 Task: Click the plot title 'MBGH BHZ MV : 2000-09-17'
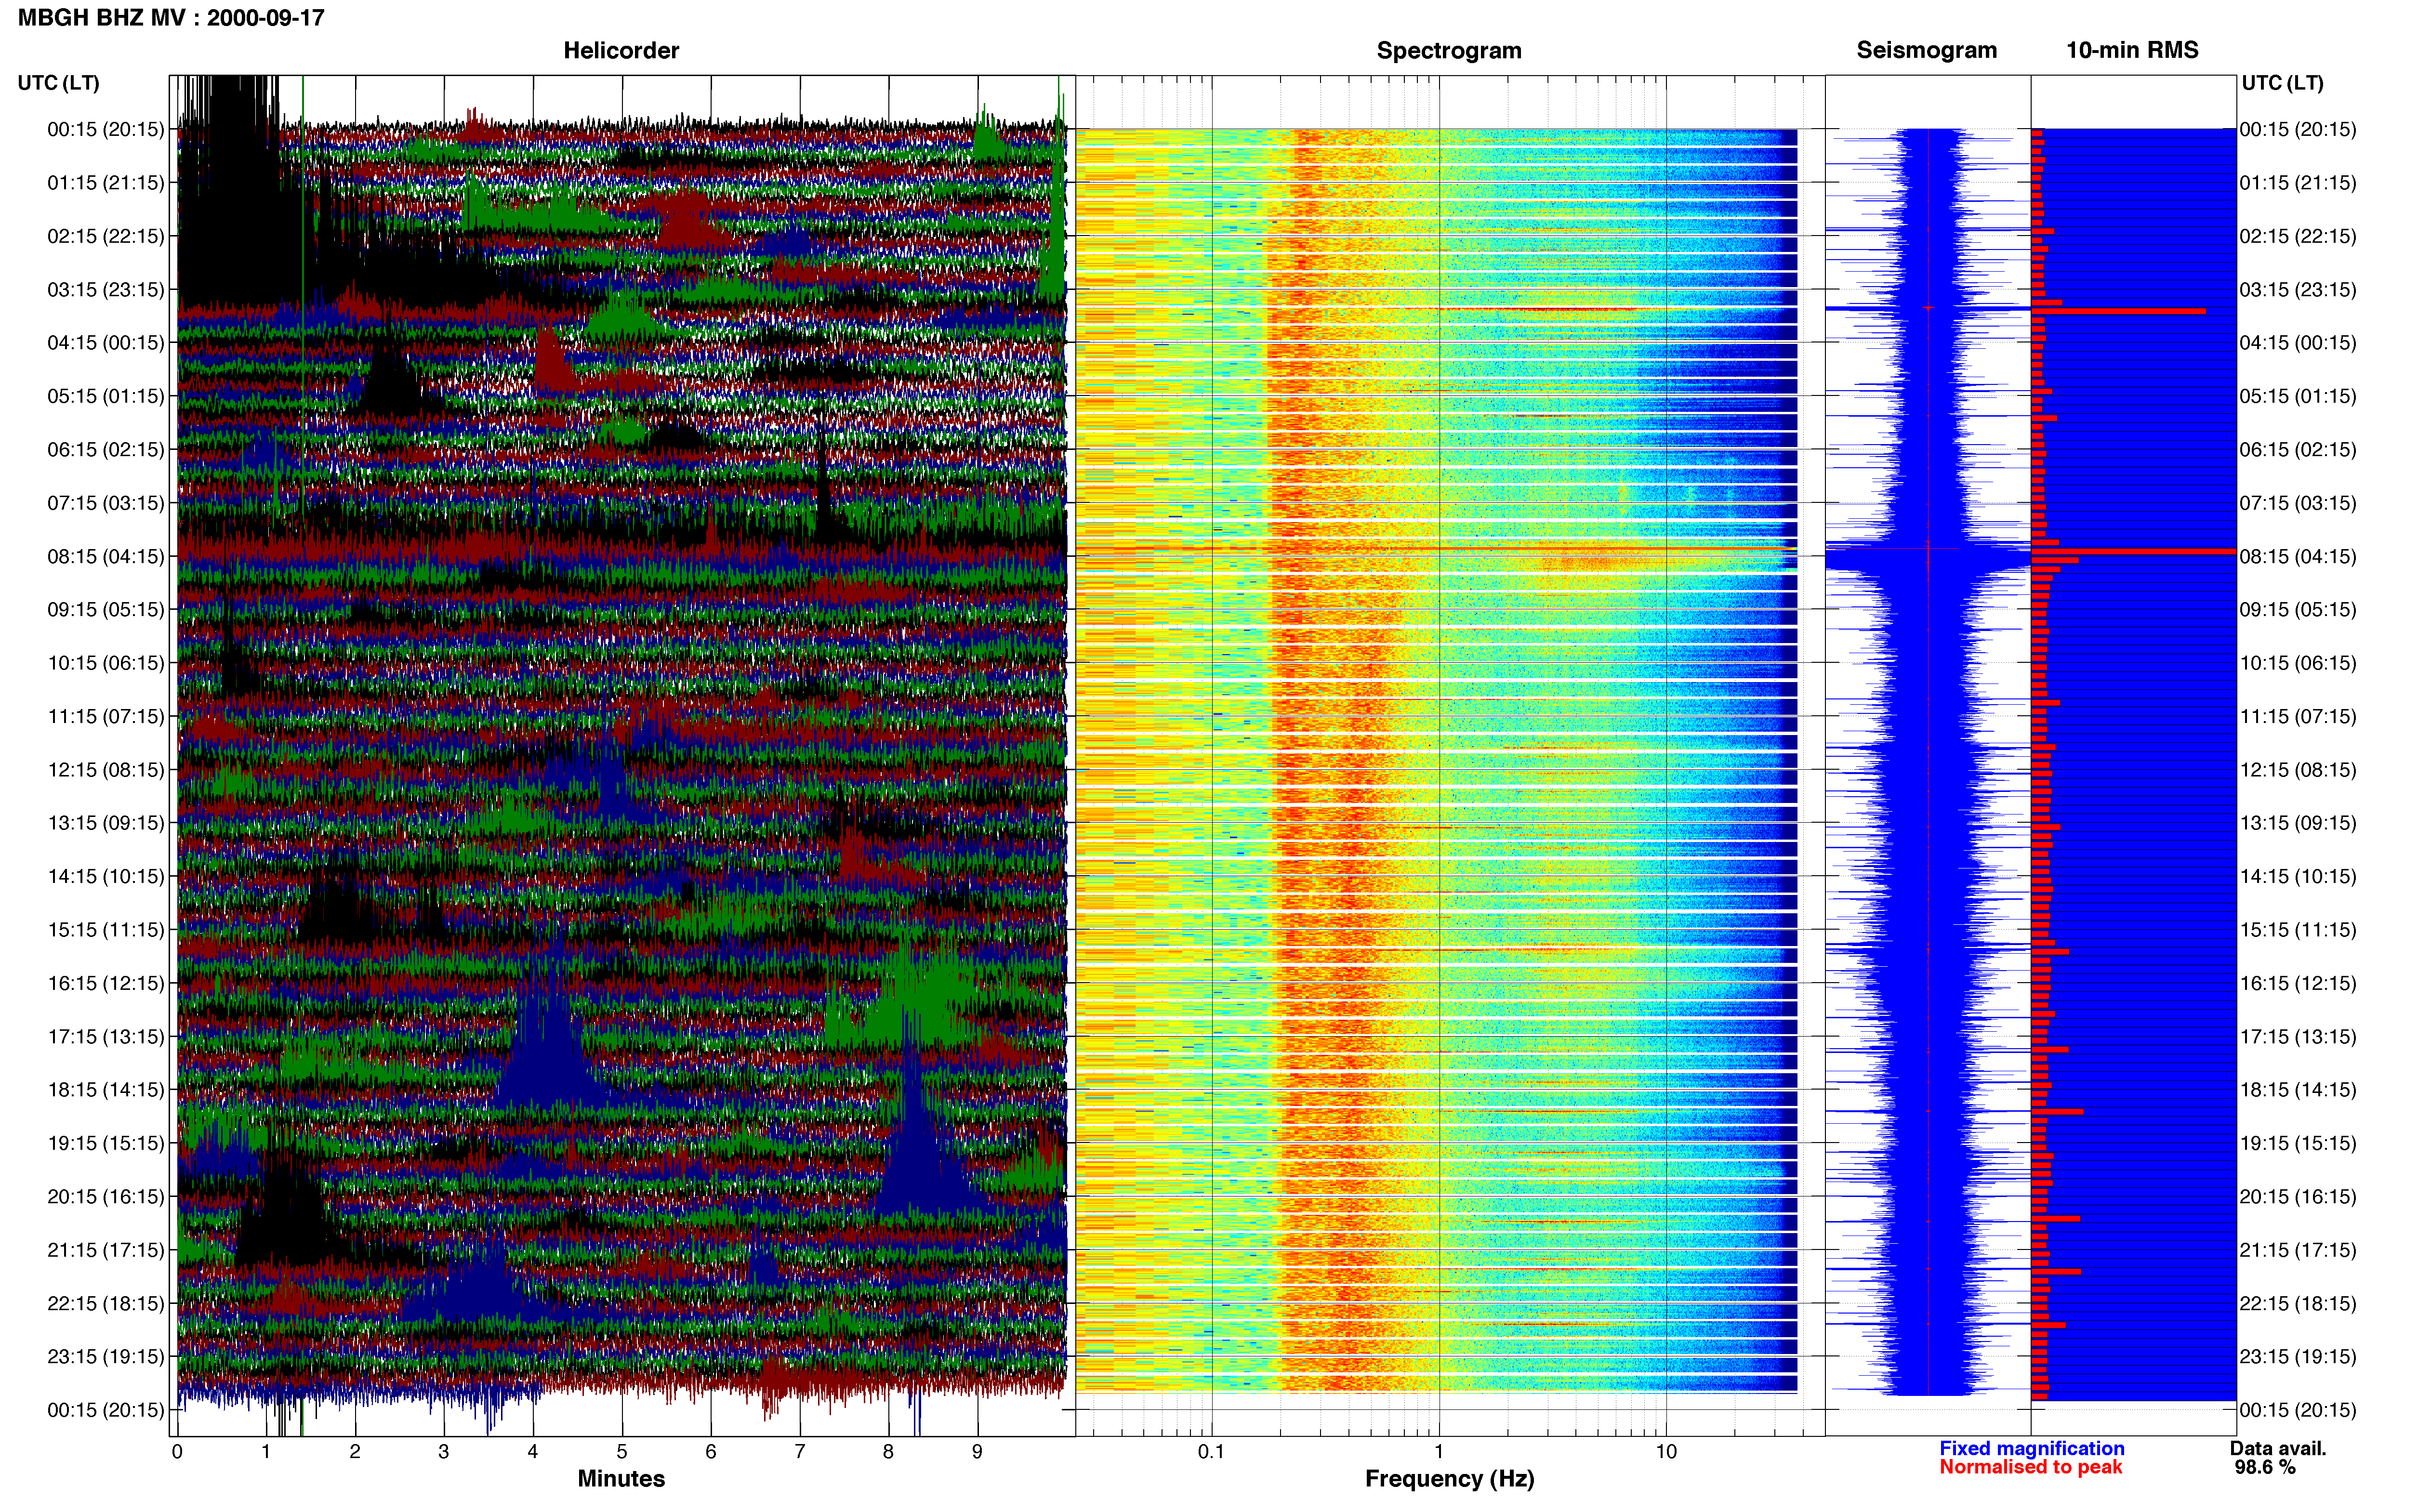coord(171,18)
